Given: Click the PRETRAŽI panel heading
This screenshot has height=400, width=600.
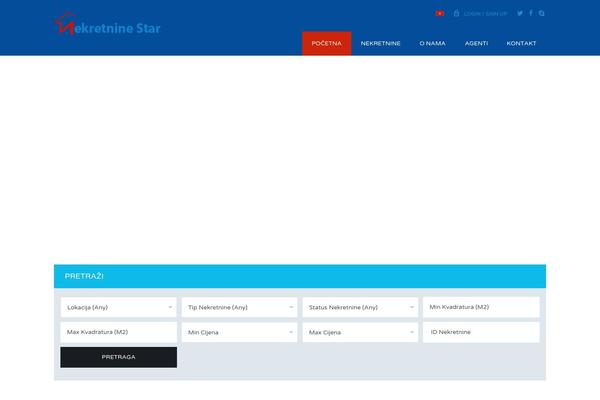Looking at the screenshot, I should (84, 276).
